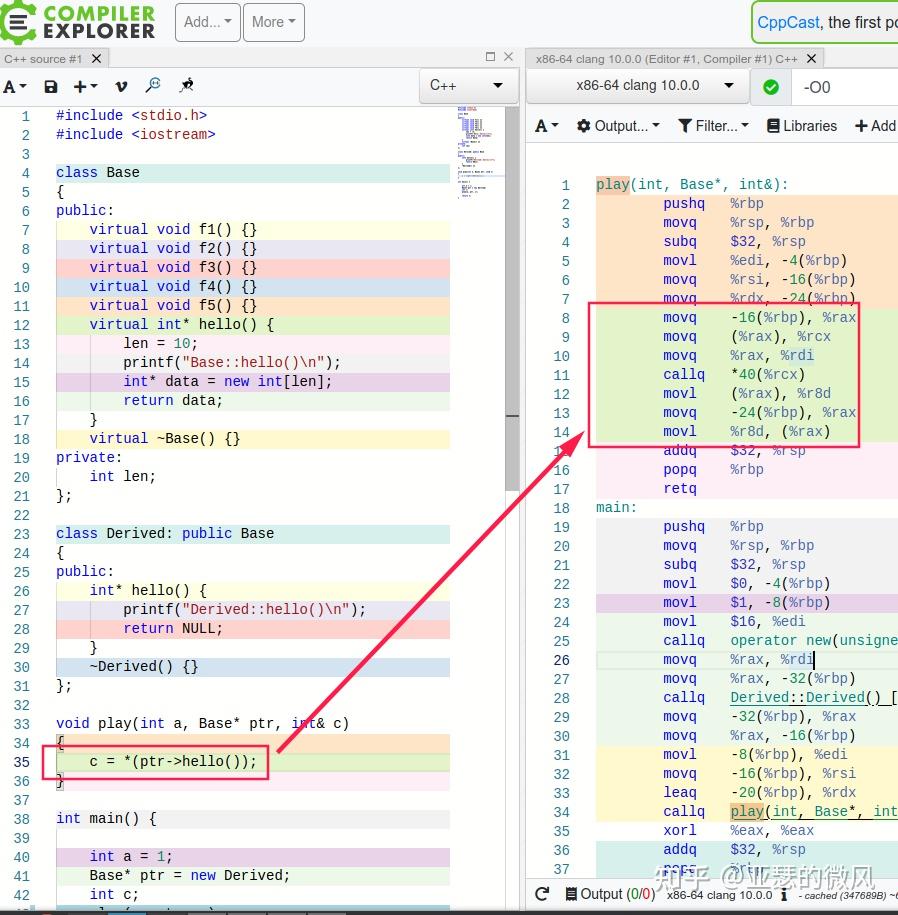Select the C++ source #1 tab
Screen dimensions: 898x915
click(43, 59)
